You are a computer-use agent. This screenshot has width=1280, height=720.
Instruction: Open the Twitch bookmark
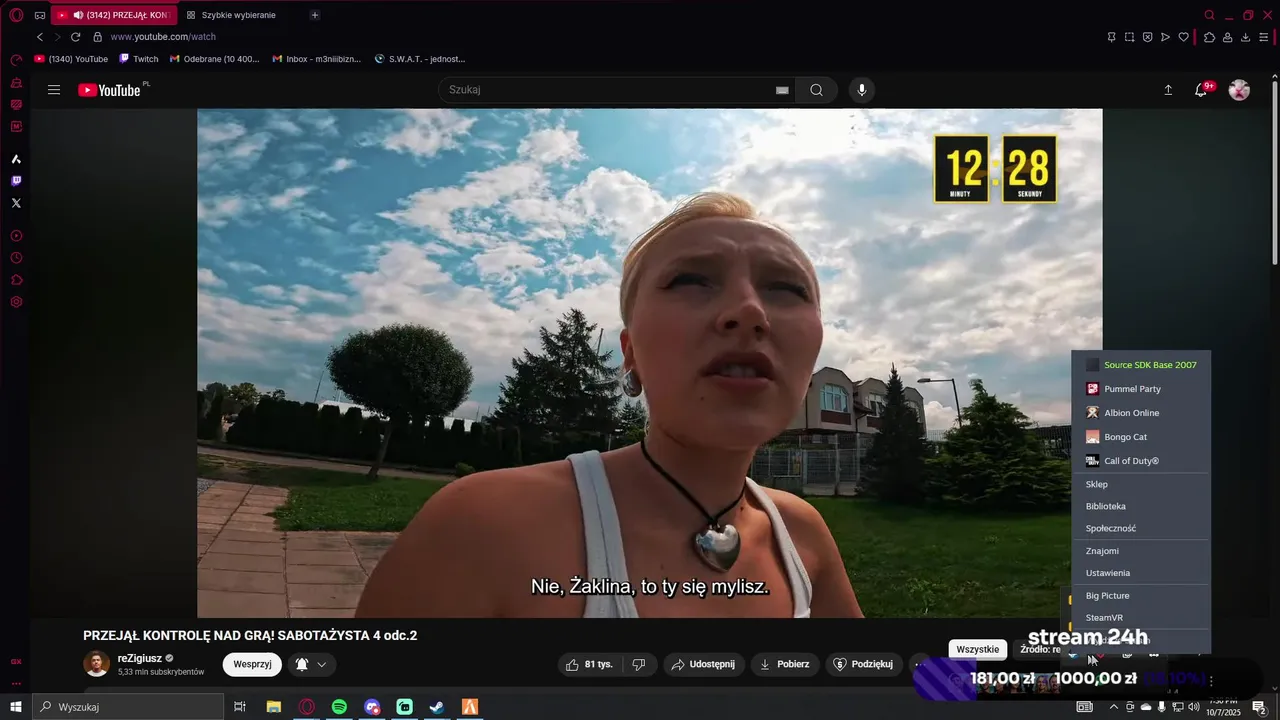tap(139, 59)
